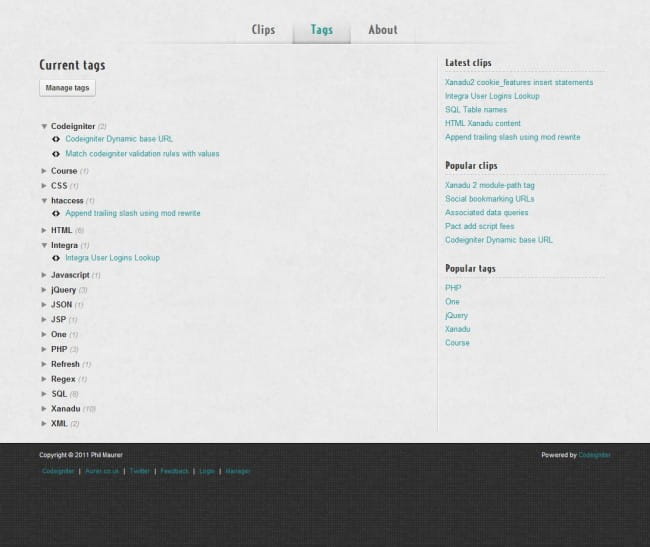Expand the HTML tag

click(44, 230)
